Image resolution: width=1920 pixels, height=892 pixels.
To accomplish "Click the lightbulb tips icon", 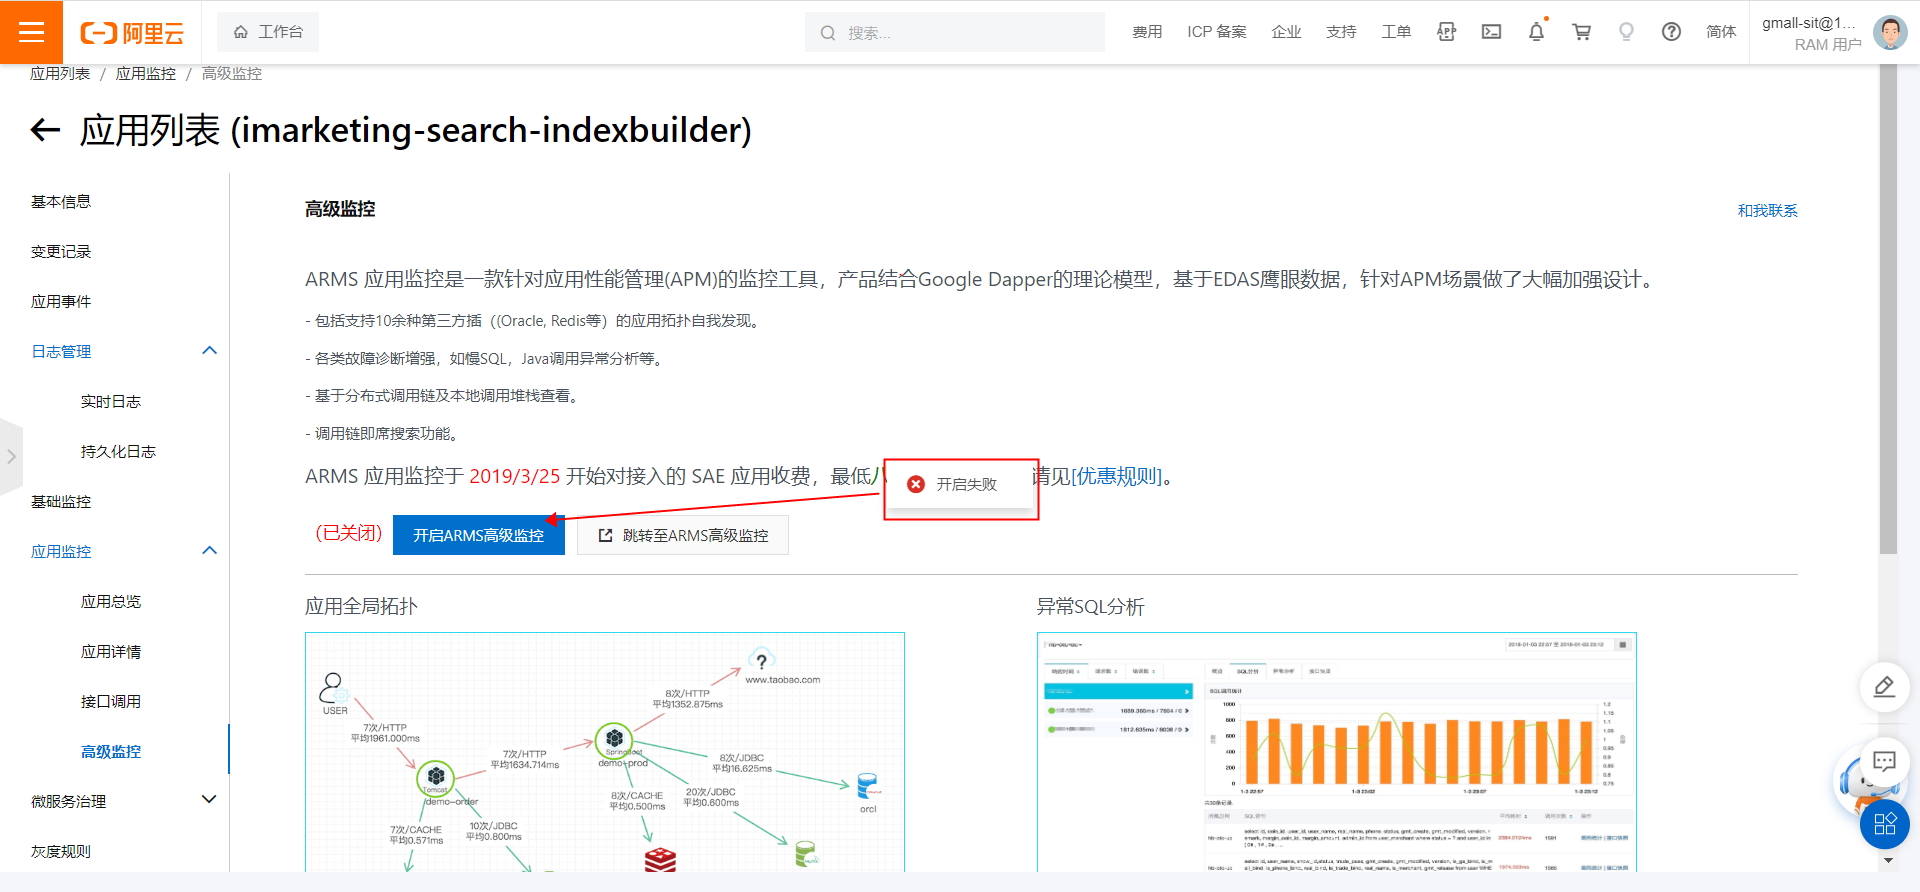I will (x=1626, y=32).
